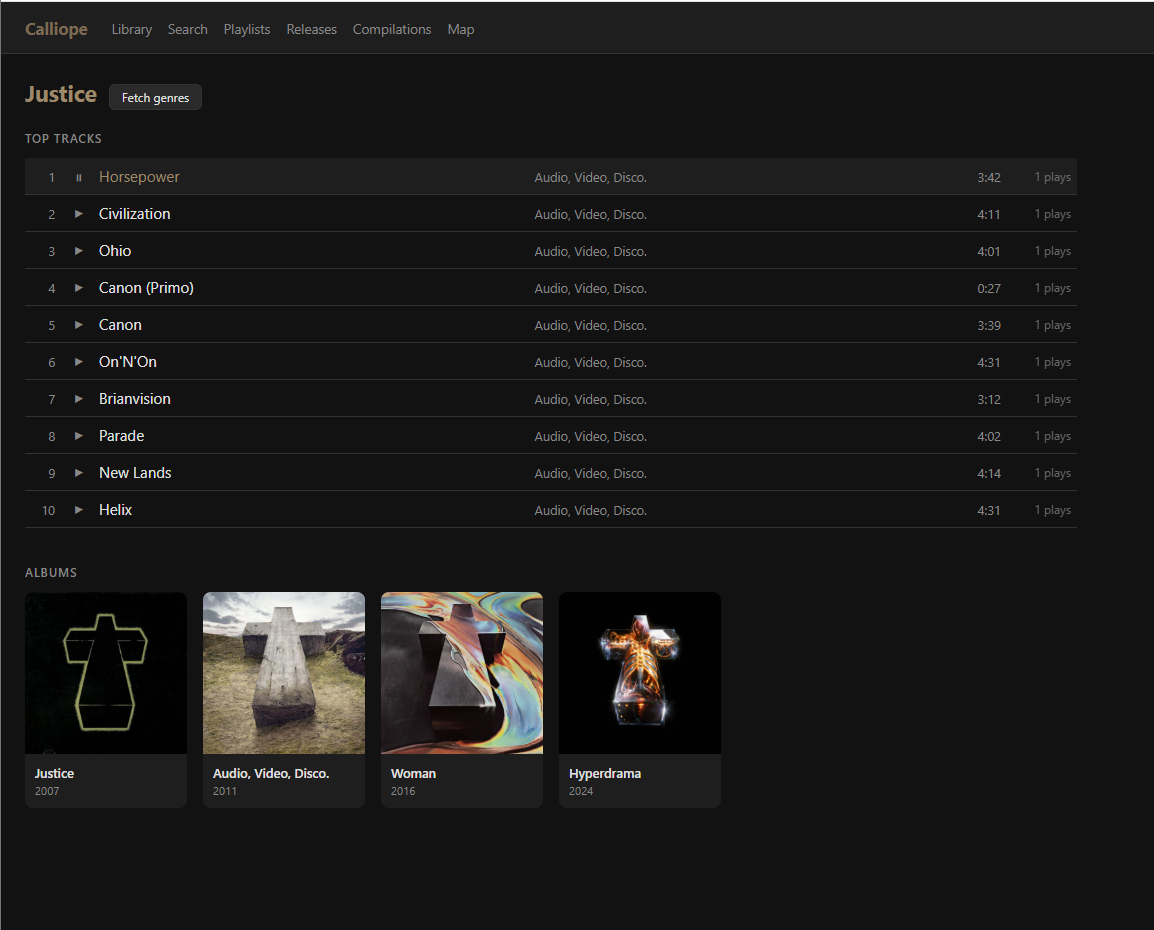
Task: Play the track Ohio
Action: pos(79,251)
